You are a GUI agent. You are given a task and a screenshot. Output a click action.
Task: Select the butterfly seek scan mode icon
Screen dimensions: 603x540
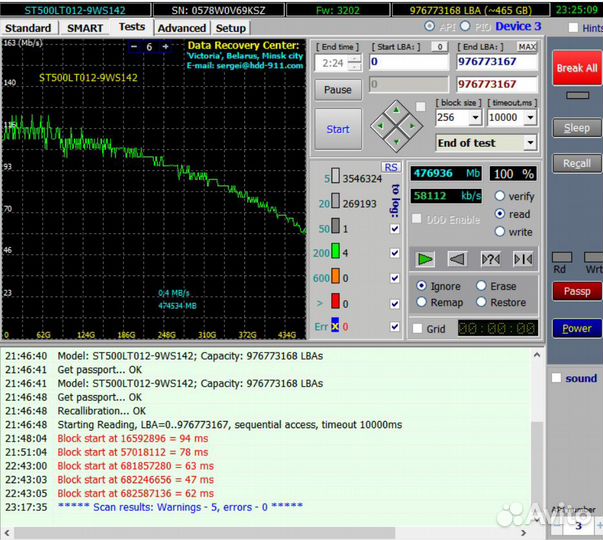522,259
